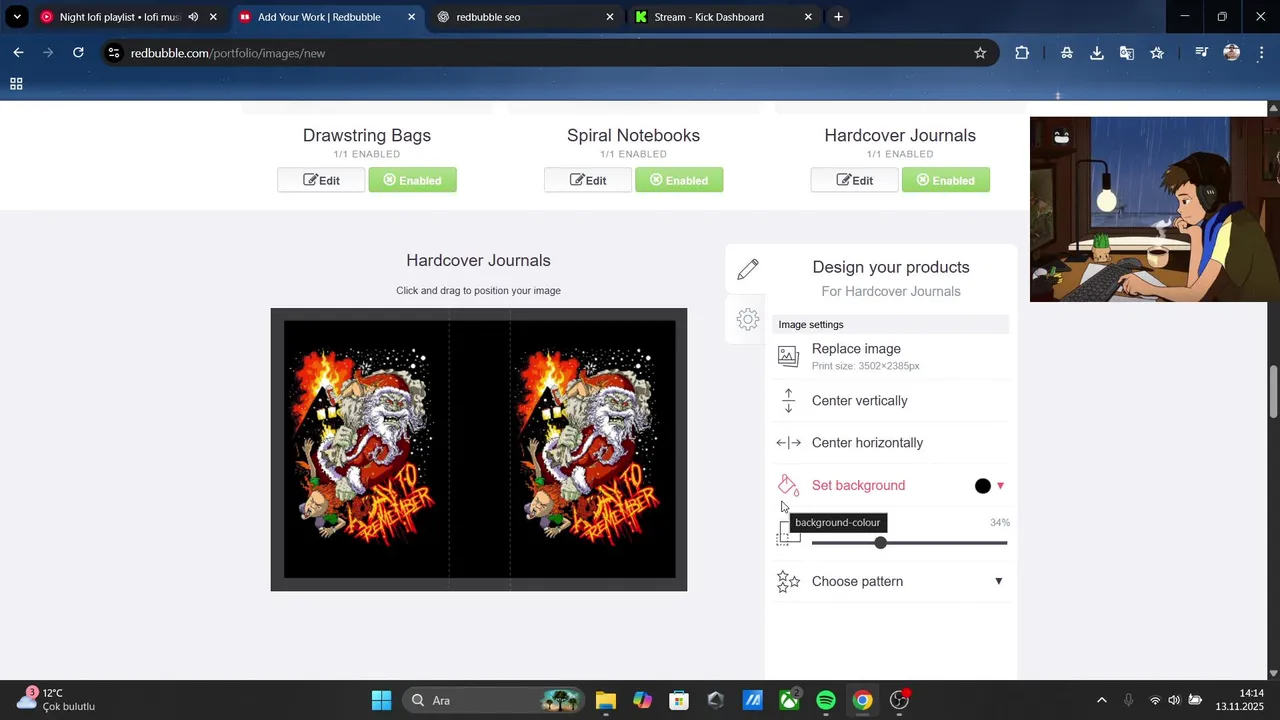This screenshot has width=1280, height=720.
Task: Toggle Enabled for Drawstring Bags
Action: pos(412,180)
